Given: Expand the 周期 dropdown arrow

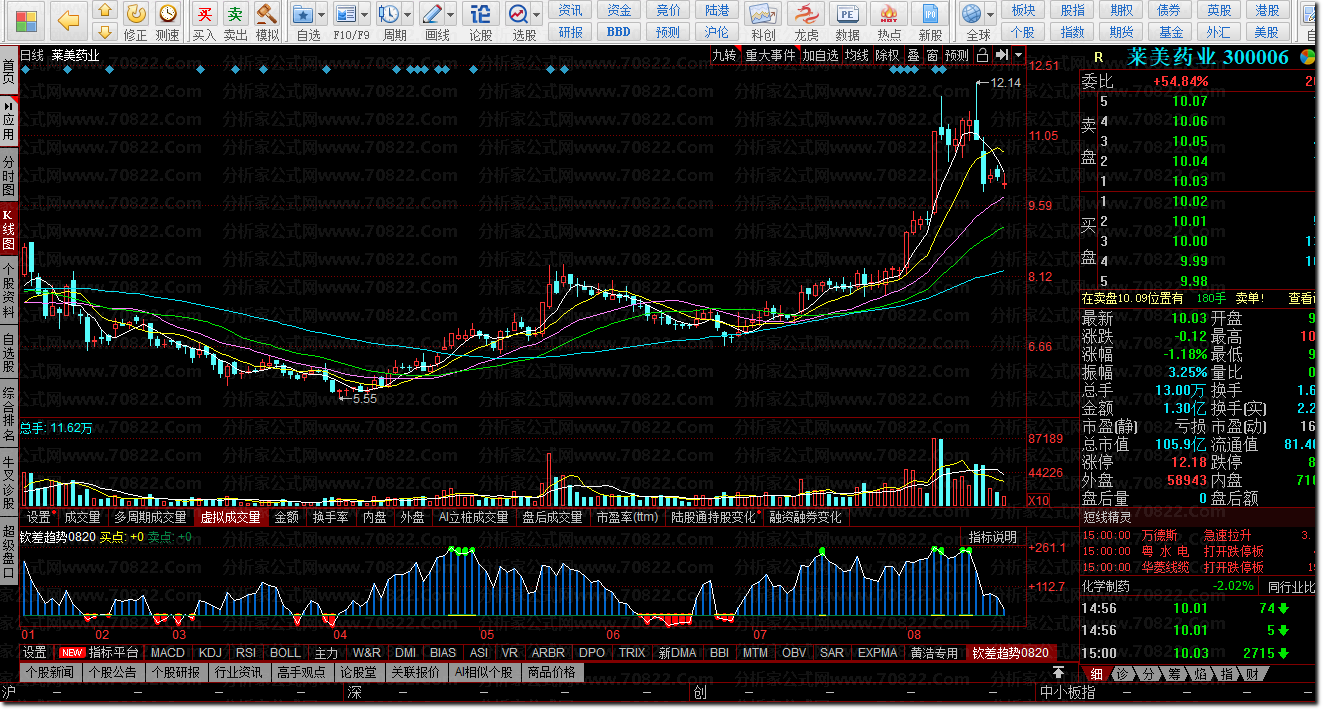Looking at the screenshot, I should 407,15.
